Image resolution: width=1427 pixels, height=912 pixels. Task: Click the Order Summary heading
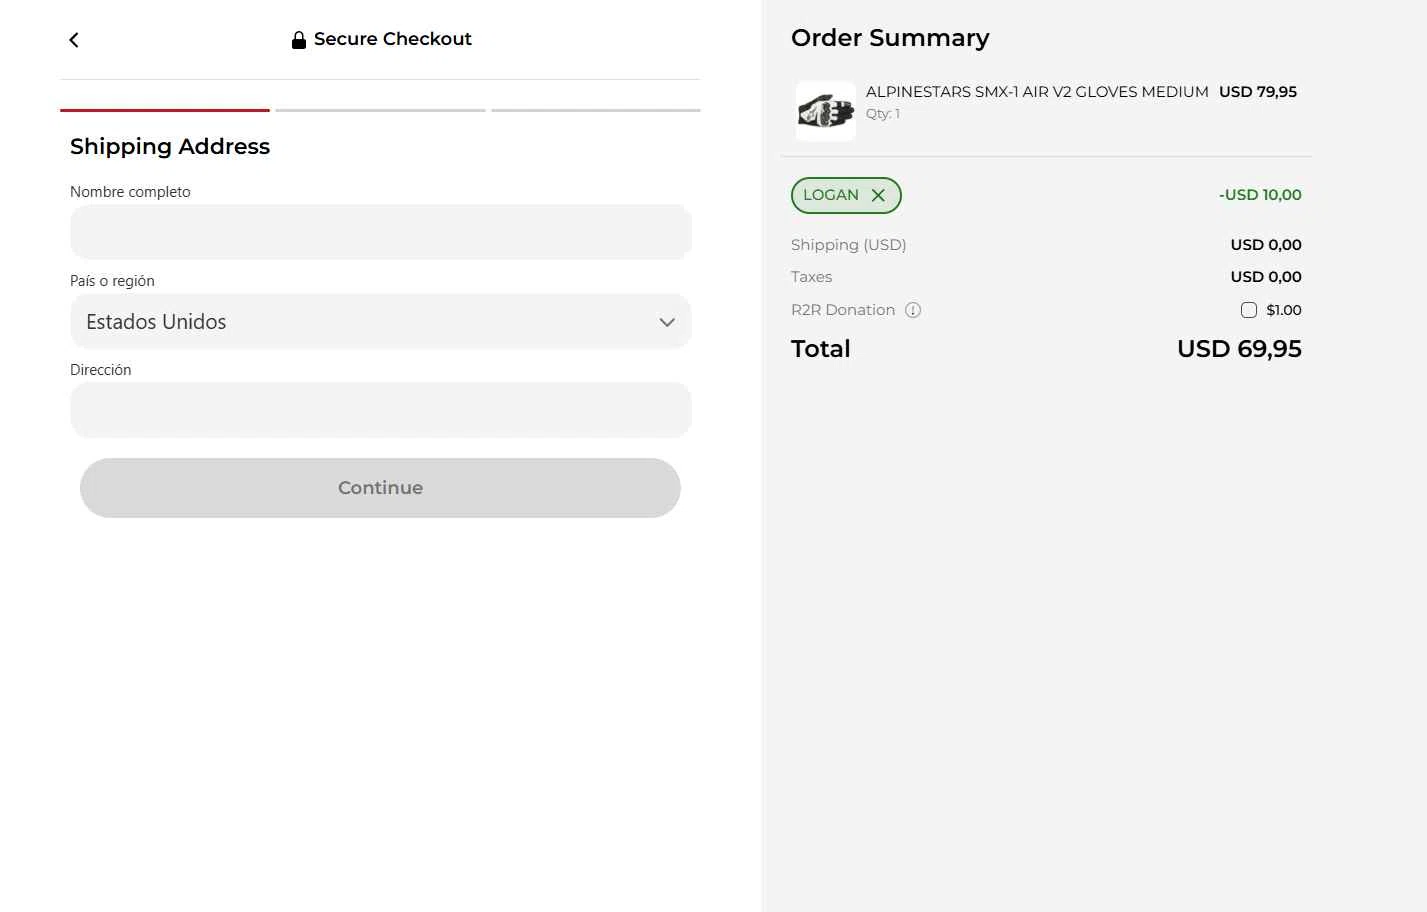click(x=890, y=38)
